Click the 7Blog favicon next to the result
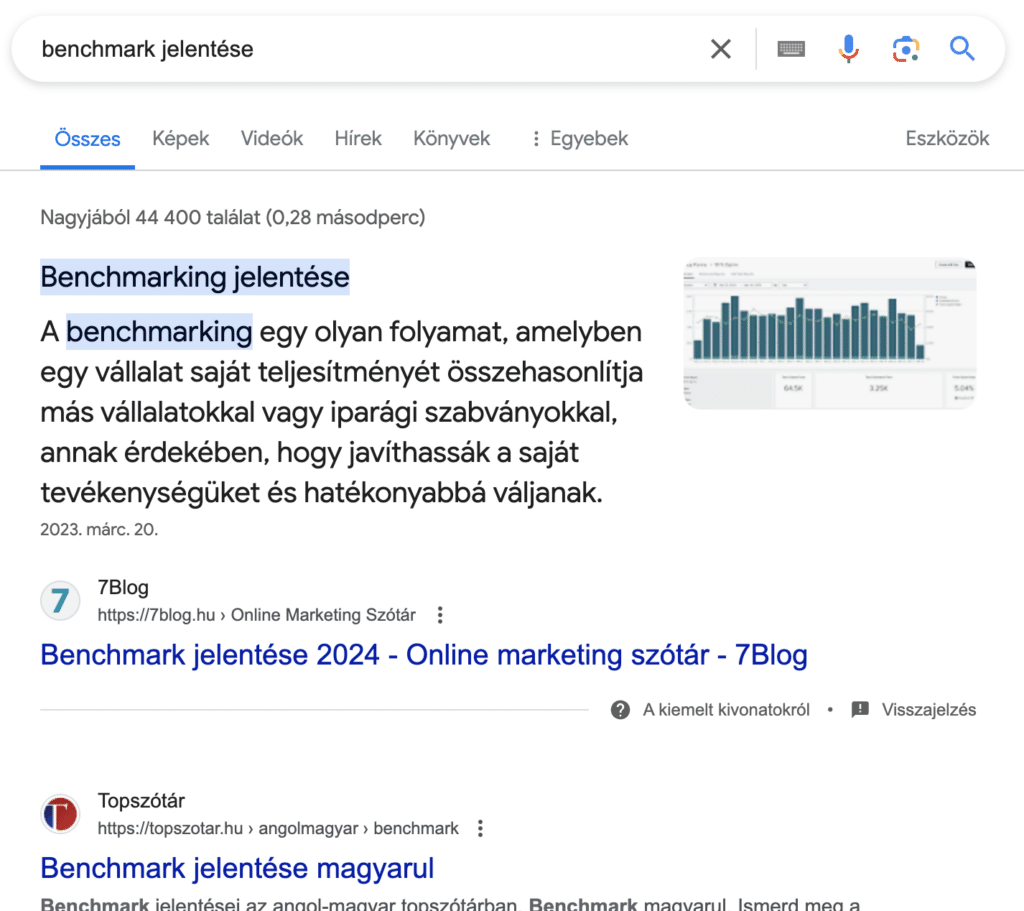The image size is (1024, 911). [60, 600]
